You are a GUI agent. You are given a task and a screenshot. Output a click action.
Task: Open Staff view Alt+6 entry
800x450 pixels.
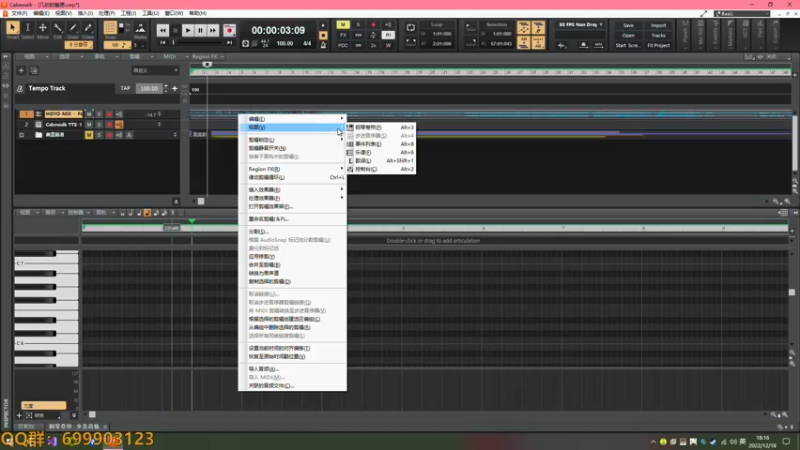380,153
